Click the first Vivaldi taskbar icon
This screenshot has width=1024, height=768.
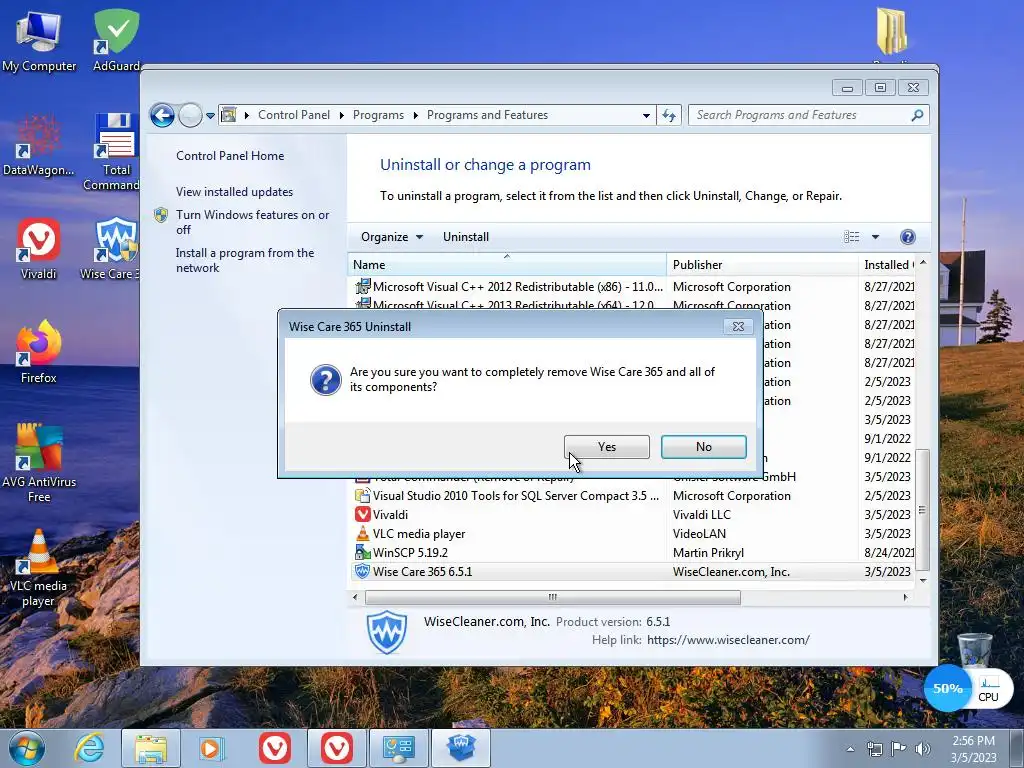tap(275, 748)
